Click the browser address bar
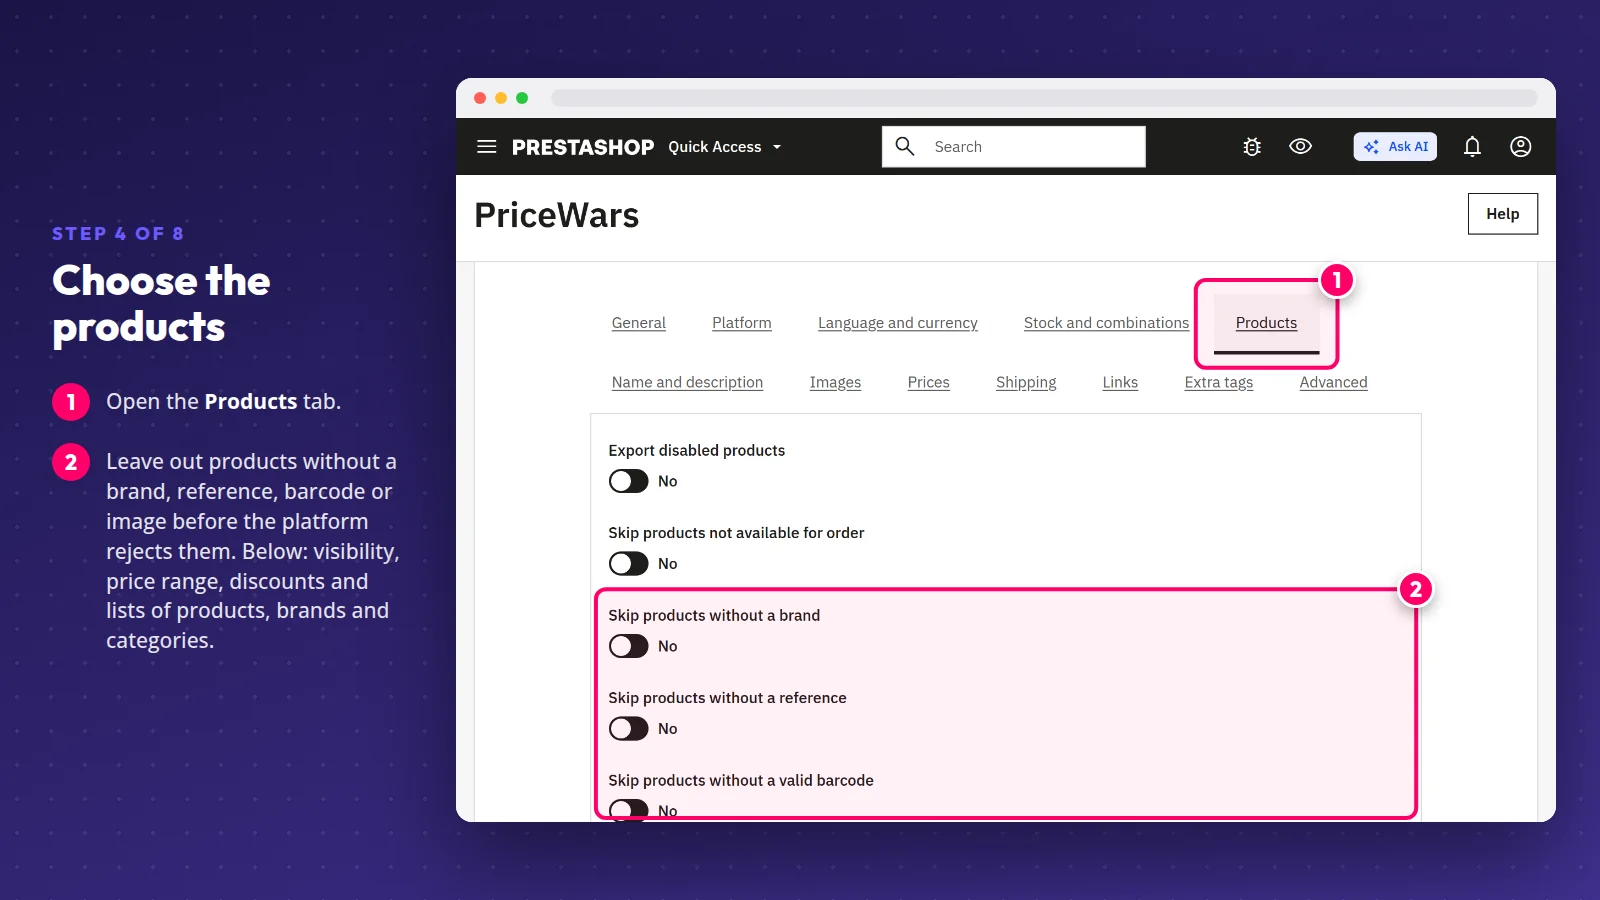The height and width of the screenshot is (900, 1600). pos(1044,98)
